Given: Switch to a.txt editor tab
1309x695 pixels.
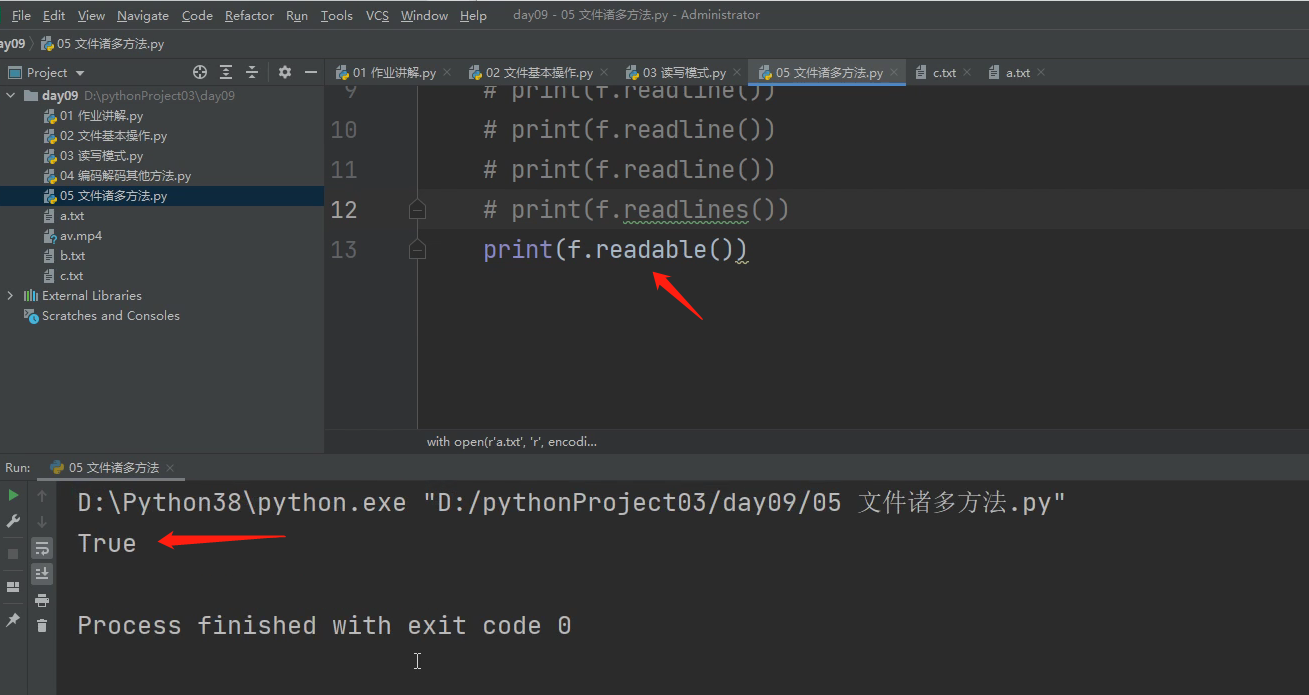Looking at the screenshot, I should click(1018, 72).
